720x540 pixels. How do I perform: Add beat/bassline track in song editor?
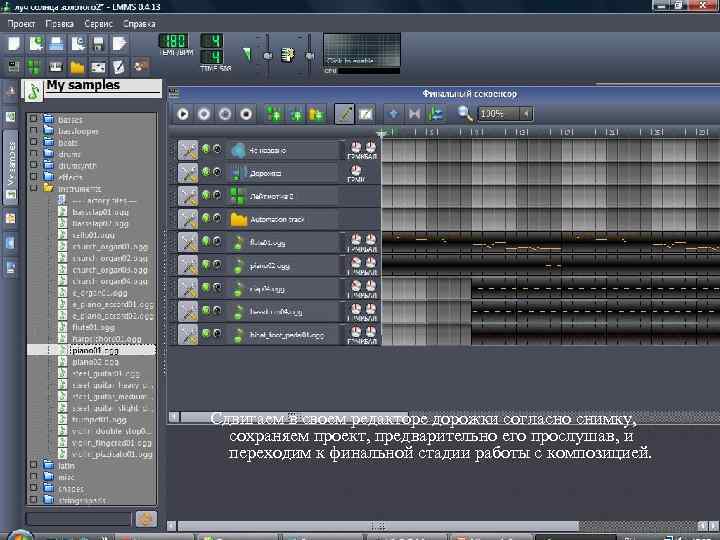[274, 114]
